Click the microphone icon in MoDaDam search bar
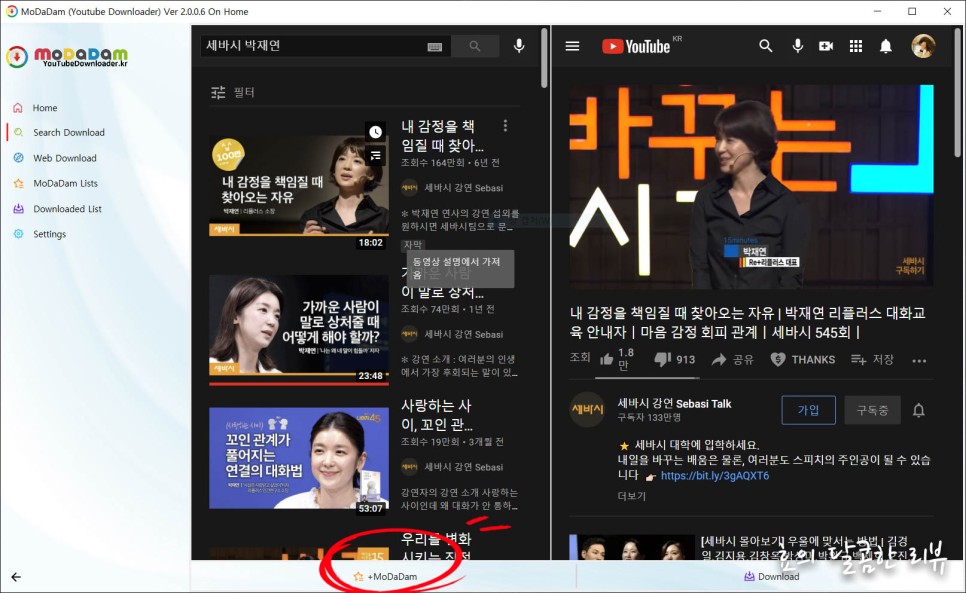The height and width of the screenshot is (593, 966). pos(517,46)
